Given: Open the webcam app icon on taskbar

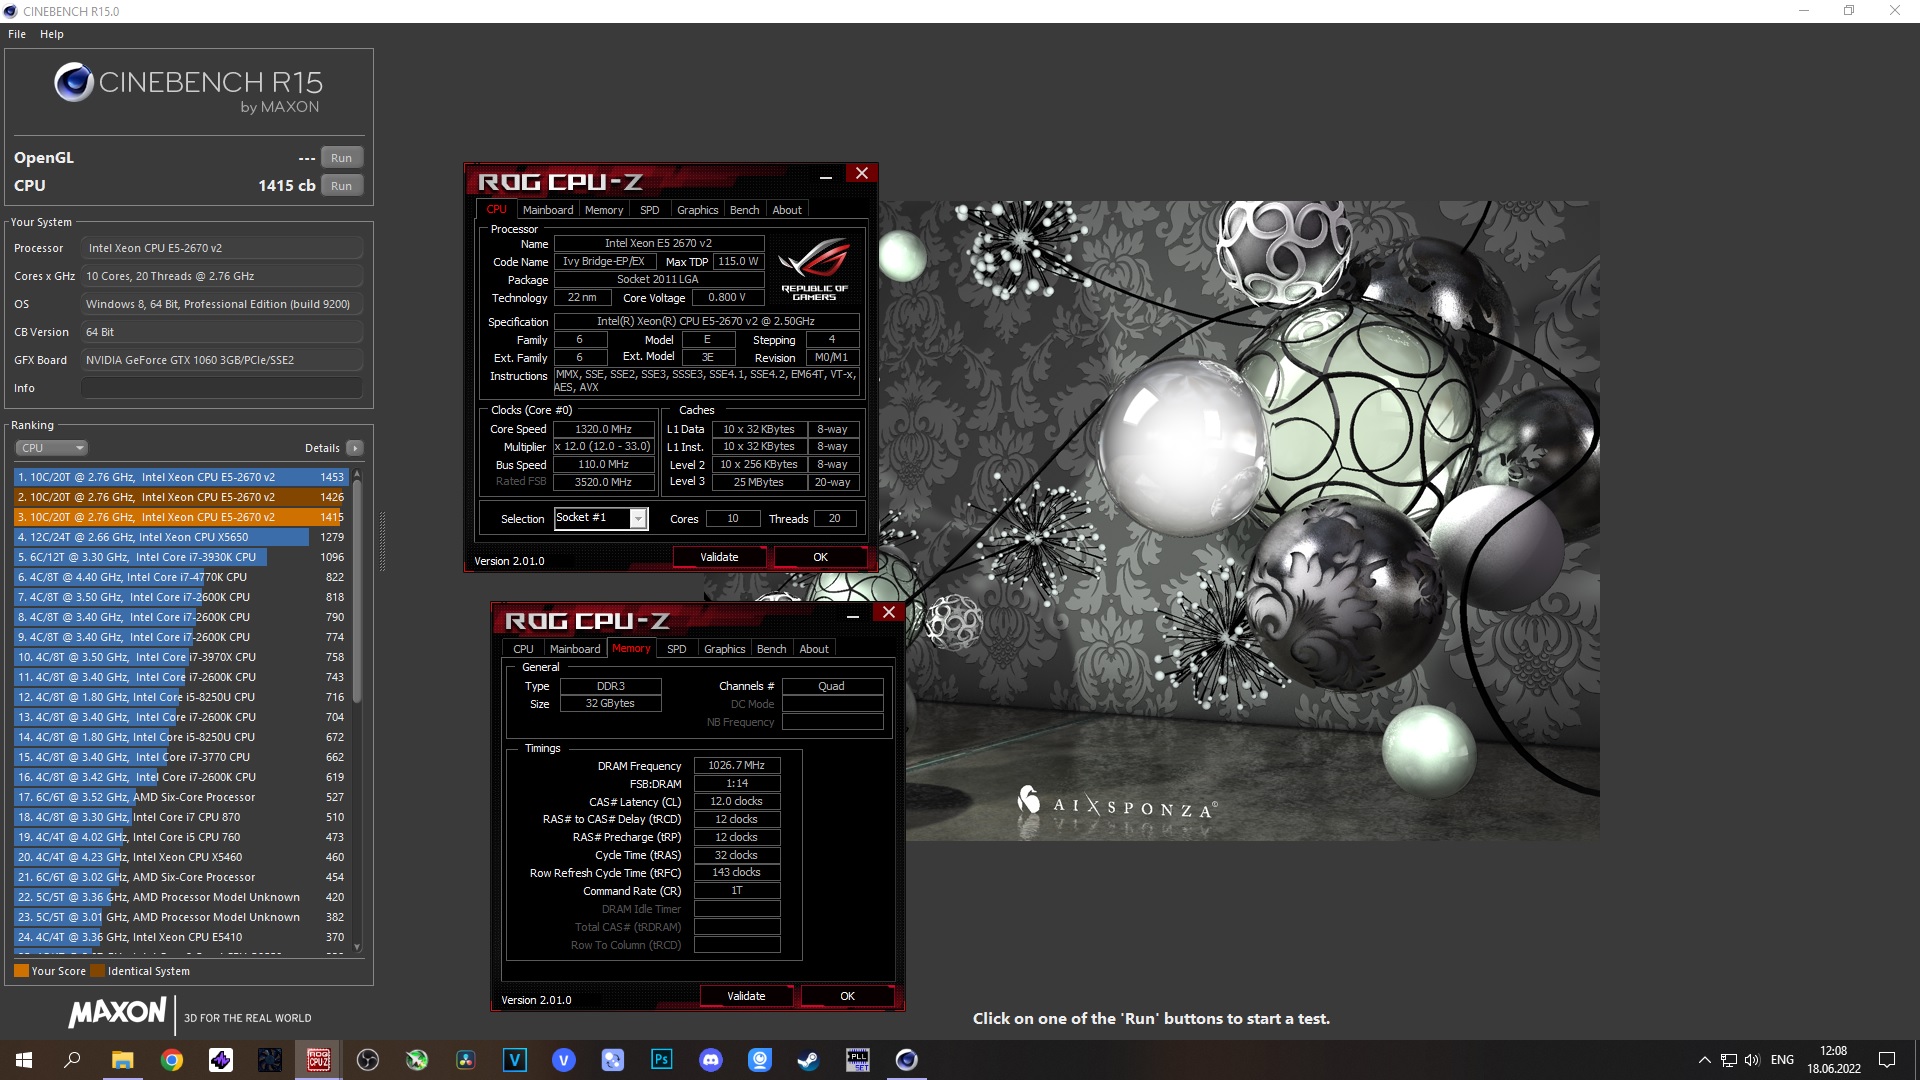Looking at the screenshot, I should (760, 1060).
